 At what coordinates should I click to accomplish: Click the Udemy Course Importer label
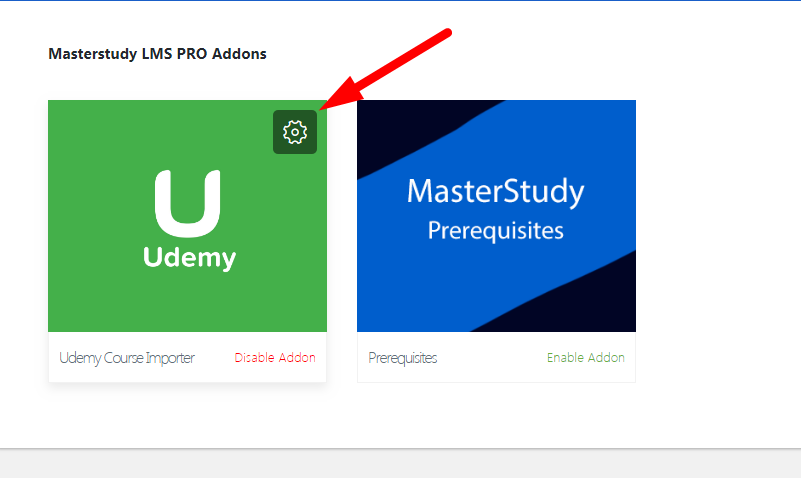point(127,358)
